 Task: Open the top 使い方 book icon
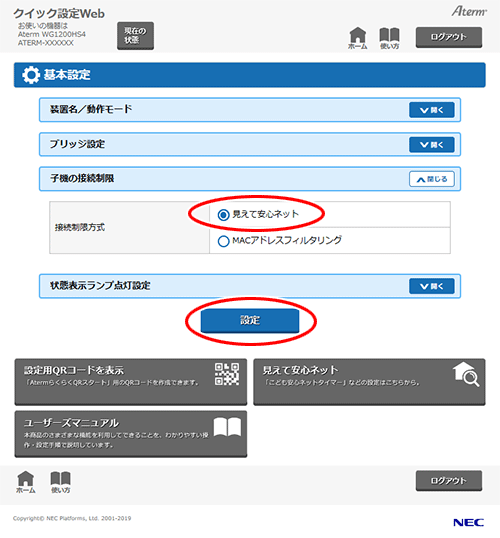coord(389,38)
